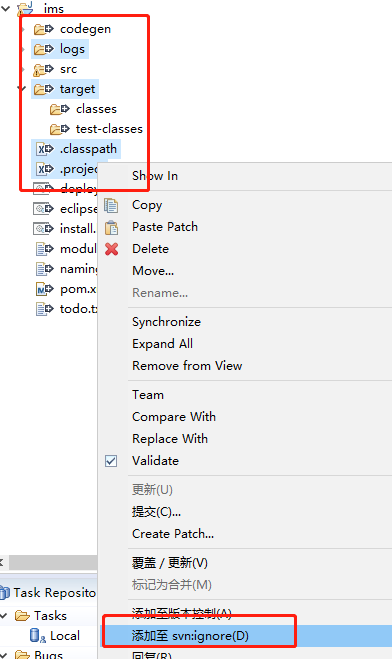Image resolution: width=392 pixels, height=659 pixels.
Task: Click the naming file icon
Action: tap(45, 269)
